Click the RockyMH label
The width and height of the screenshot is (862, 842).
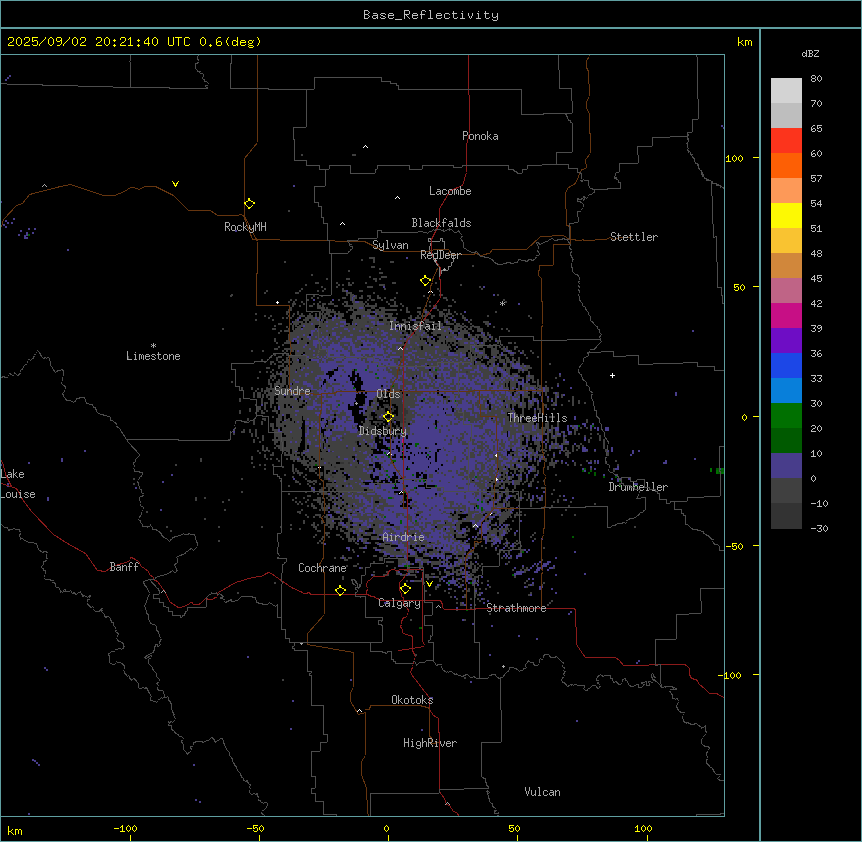(245, 227)
